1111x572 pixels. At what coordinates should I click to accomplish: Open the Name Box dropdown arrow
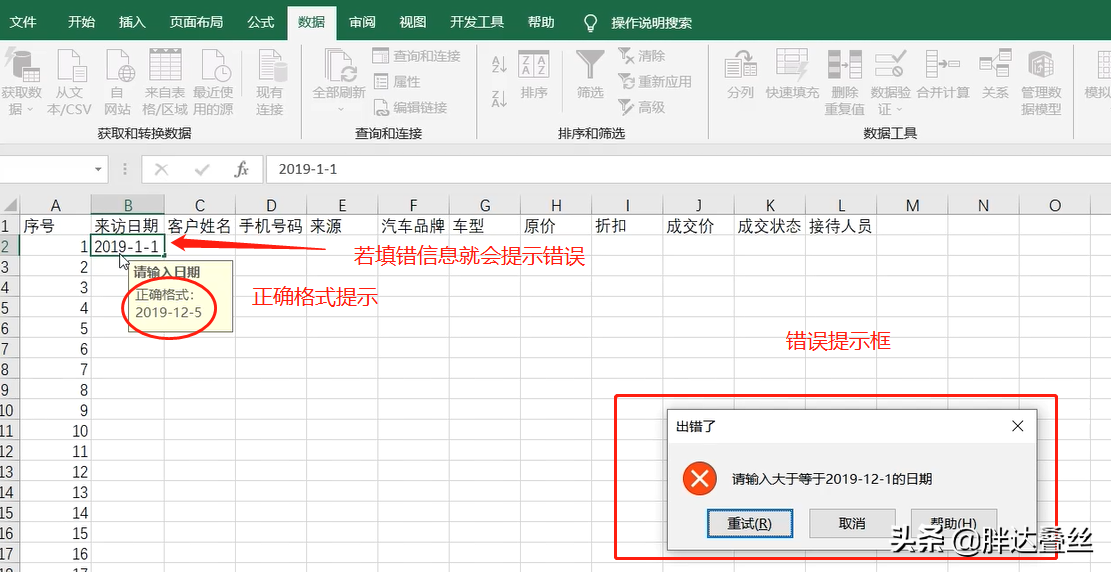click(98, 169)
